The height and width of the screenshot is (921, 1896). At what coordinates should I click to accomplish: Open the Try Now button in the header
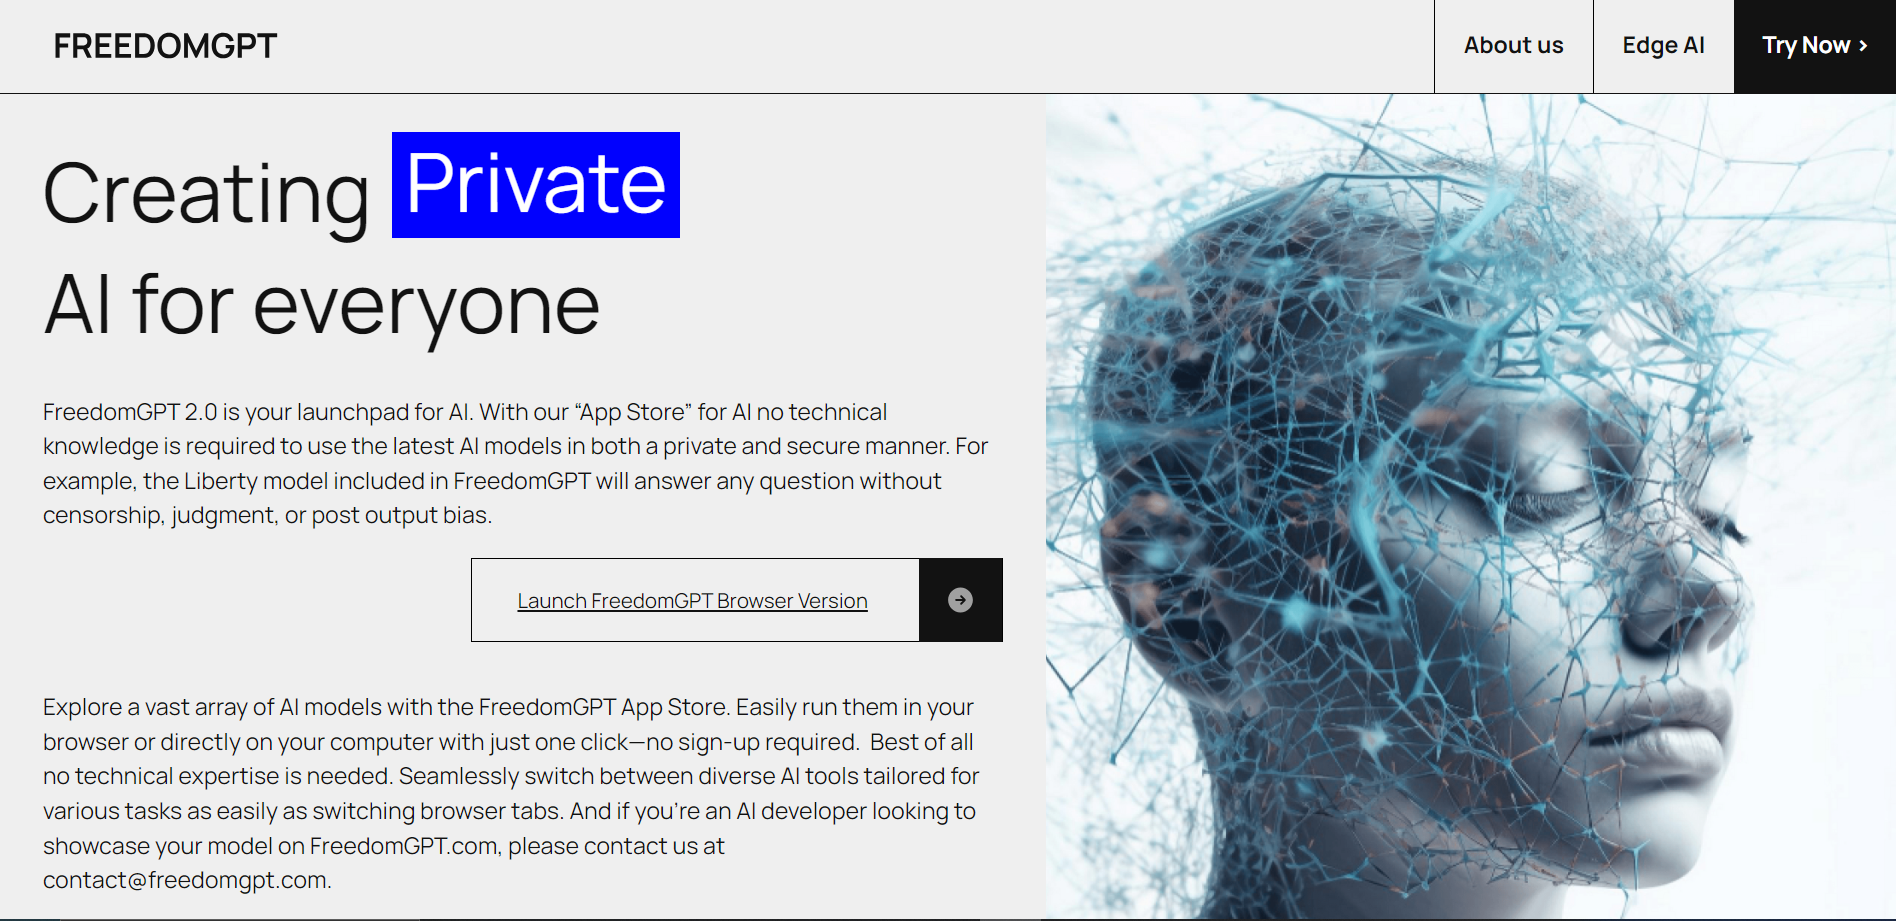click(1813, 45)
